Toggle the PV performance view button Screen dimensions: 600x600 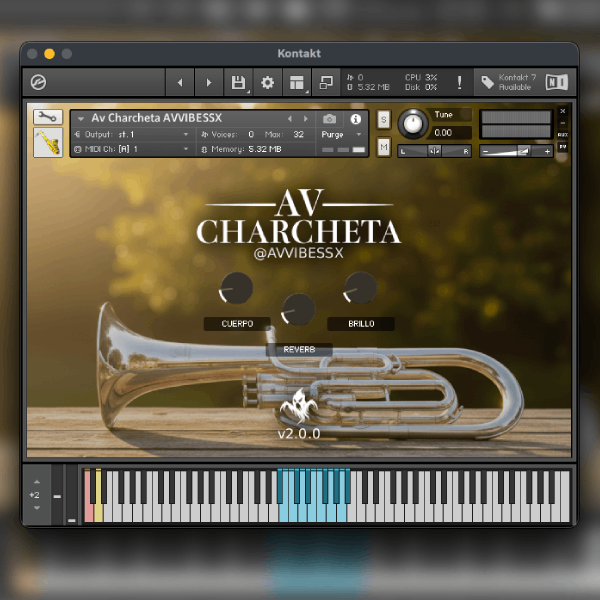562,146
